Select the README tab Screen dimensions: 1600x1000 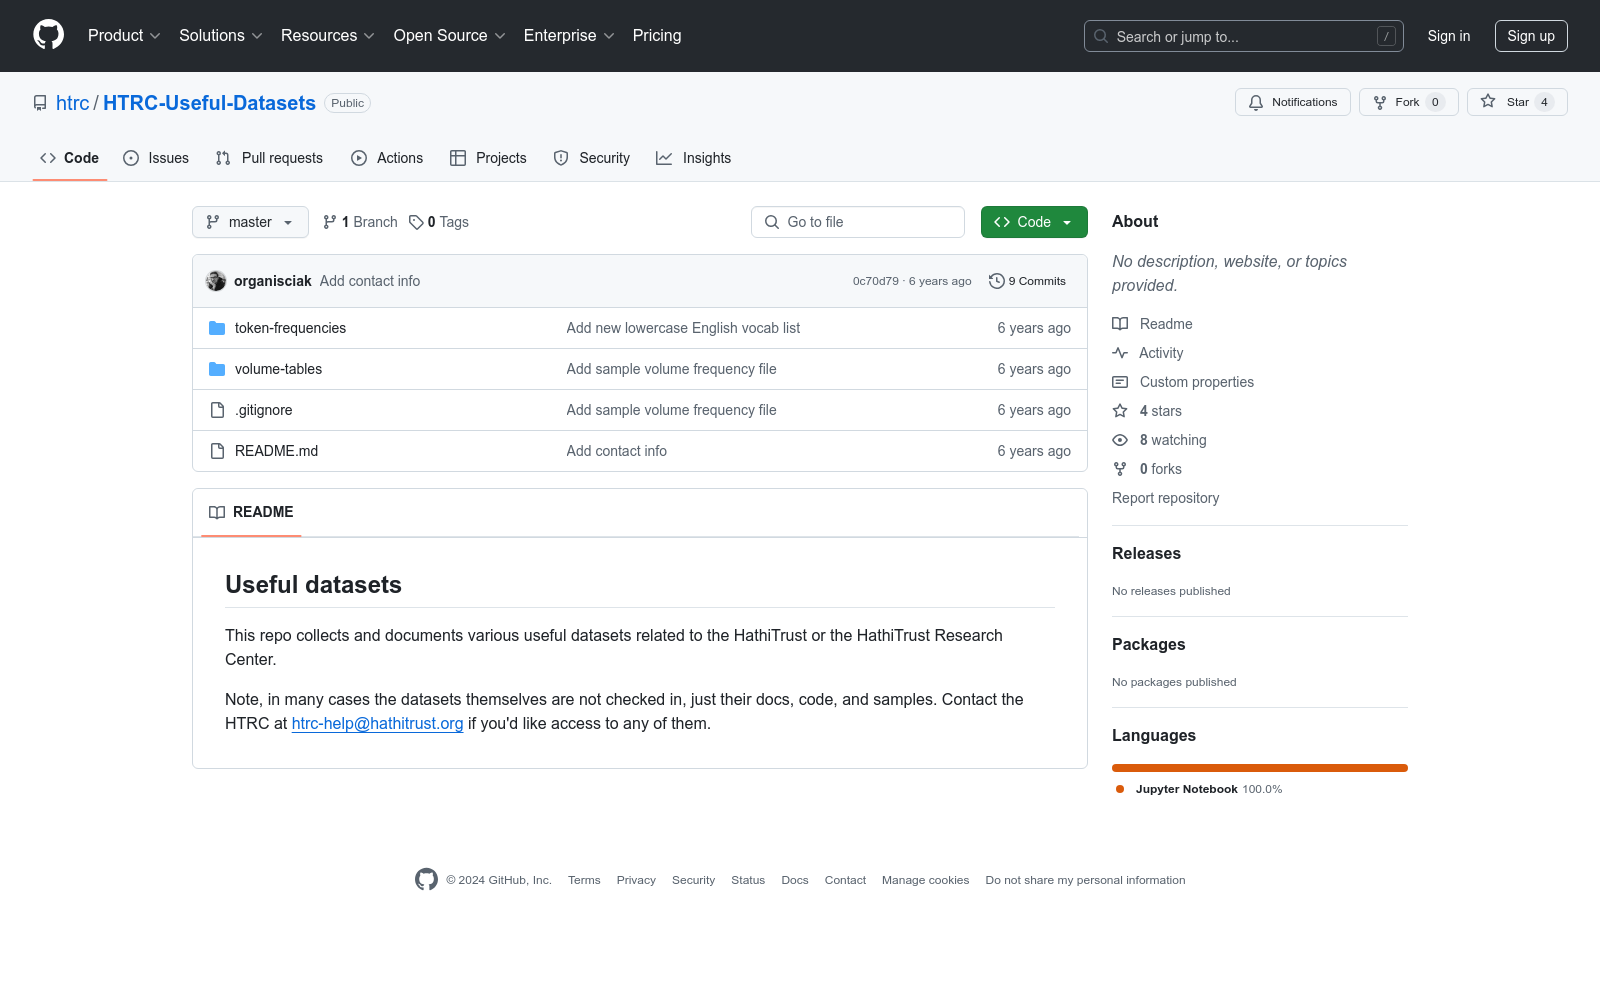coord(251,512)
